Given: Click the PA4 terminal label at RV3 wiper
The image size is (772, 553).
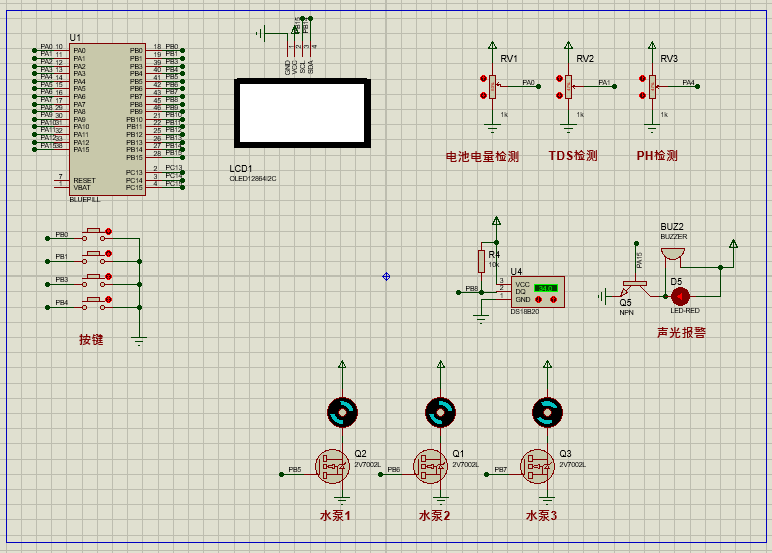Looking at the screenshot, I should pyautogui.click(x=688, y=83).
